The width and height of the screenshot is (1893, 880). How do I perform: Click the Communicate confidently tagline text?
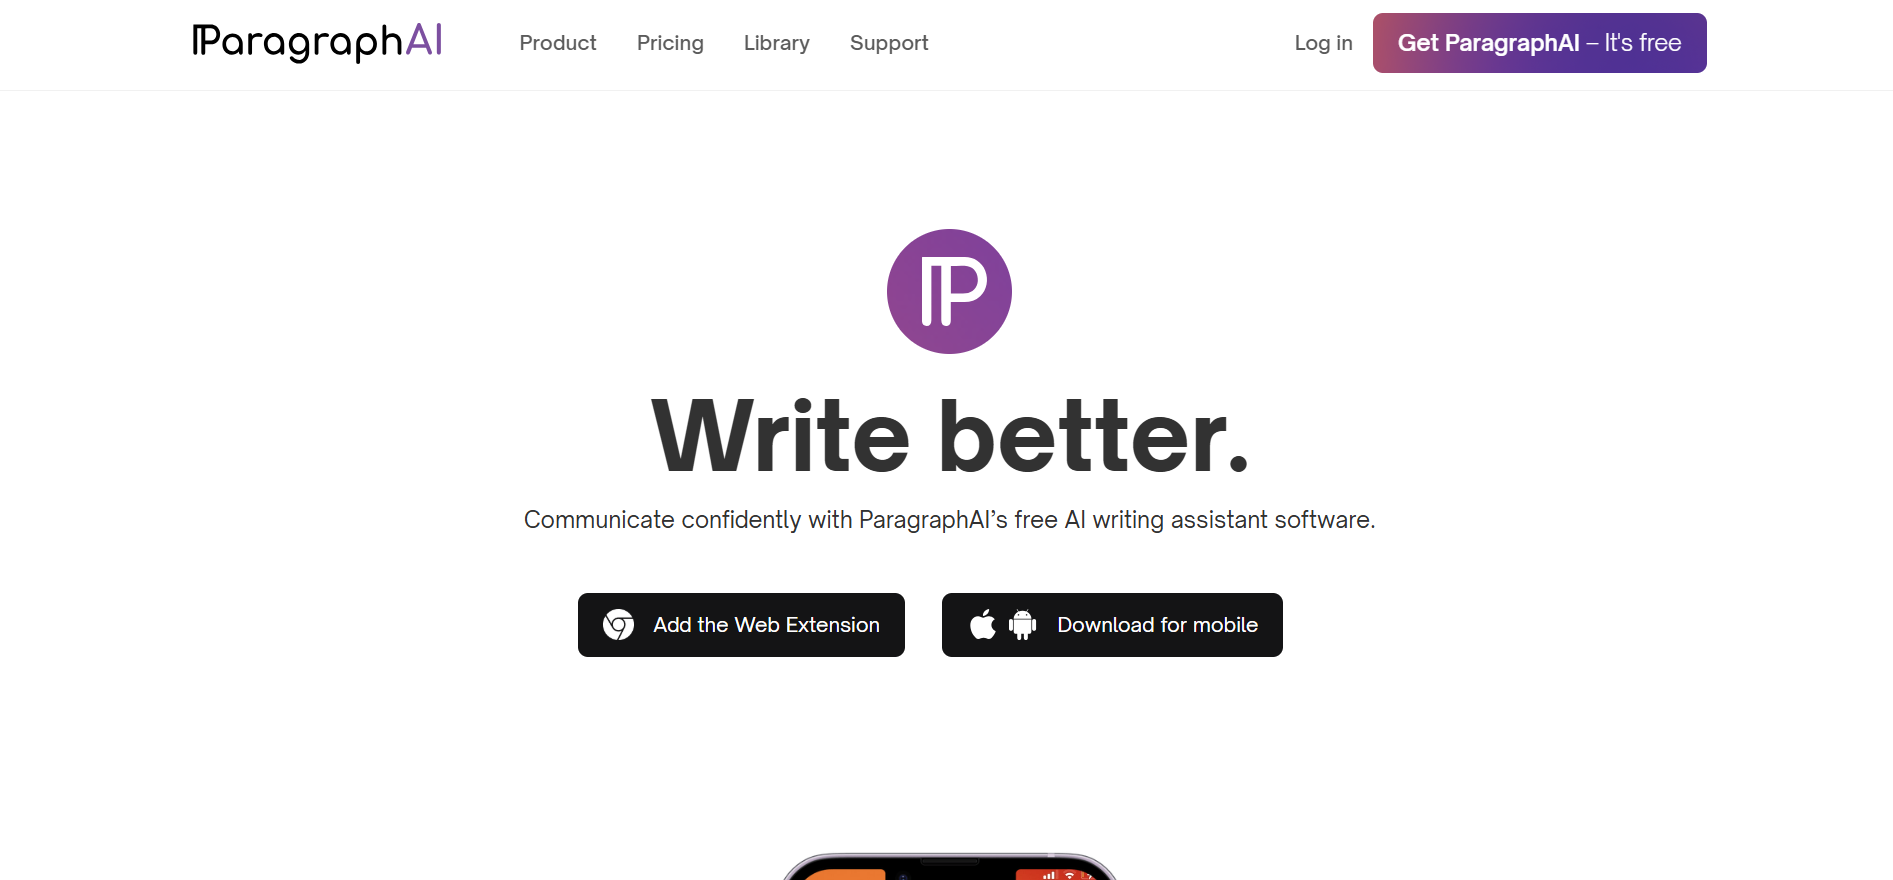(x=949, y=520)
